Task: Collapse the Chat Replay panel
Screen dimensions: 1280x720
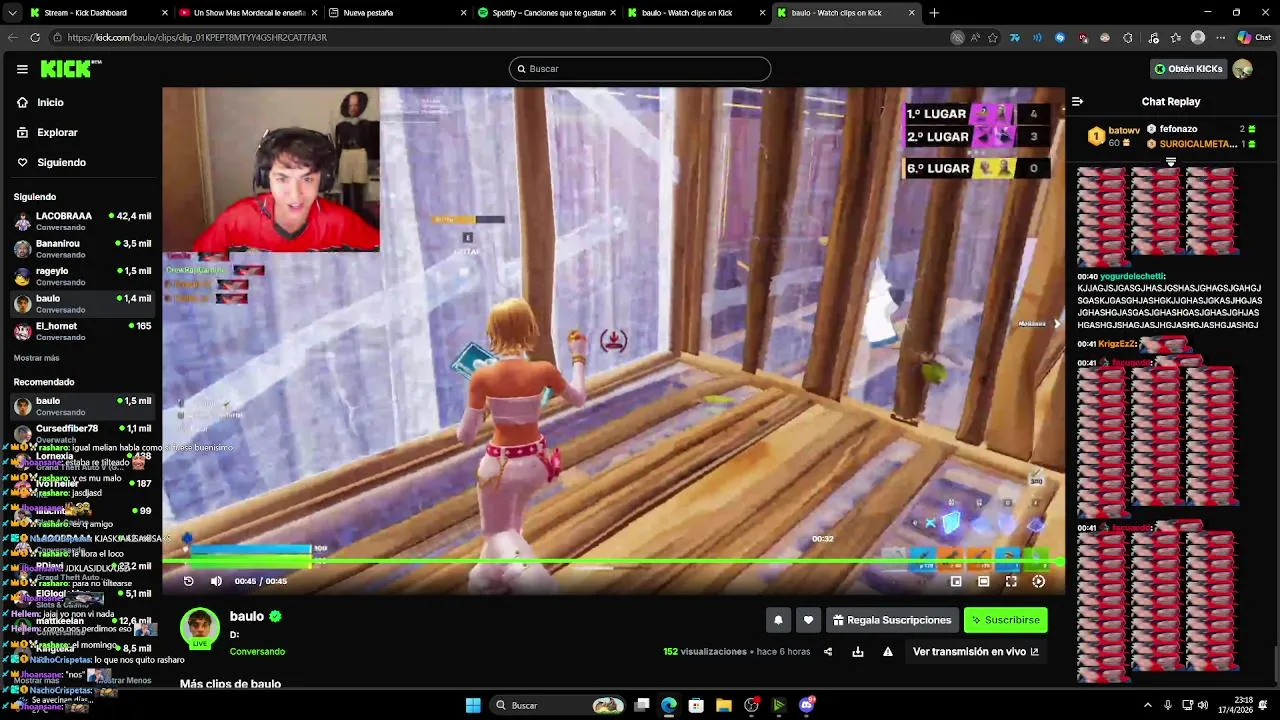Action: coord(1077,101)
